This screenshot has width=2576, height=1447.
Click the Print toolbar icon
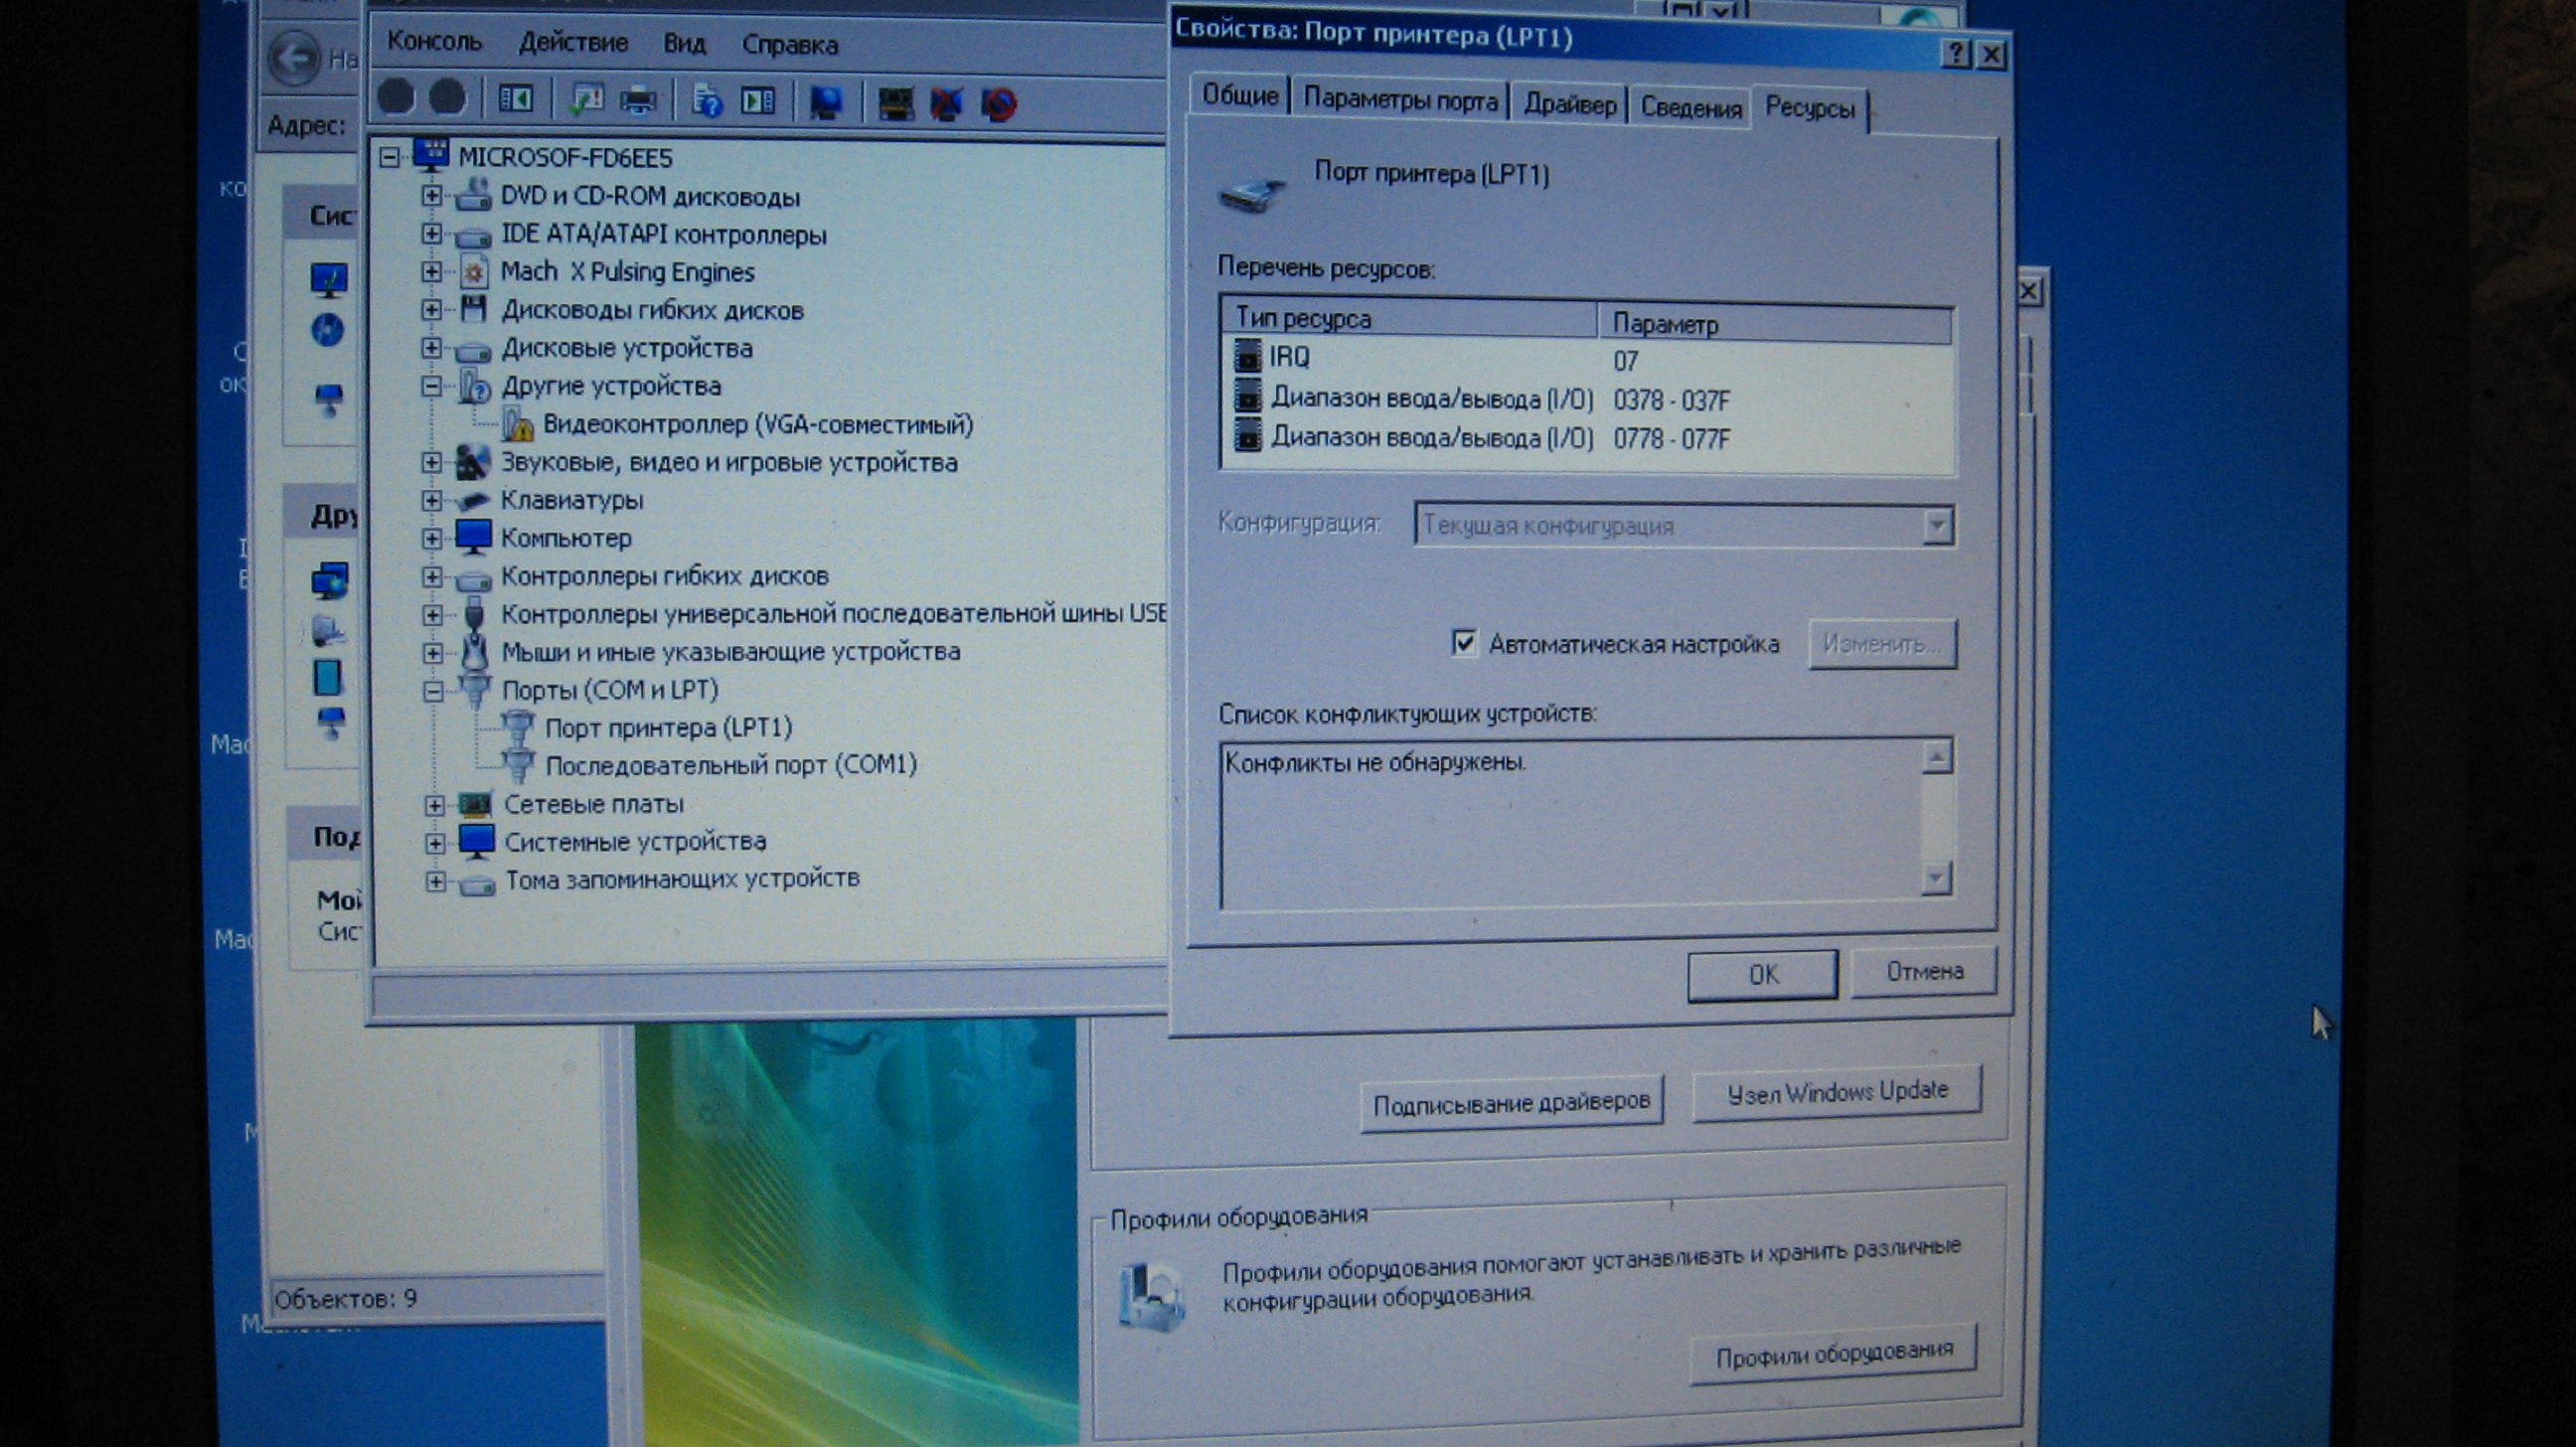(638, 101)
